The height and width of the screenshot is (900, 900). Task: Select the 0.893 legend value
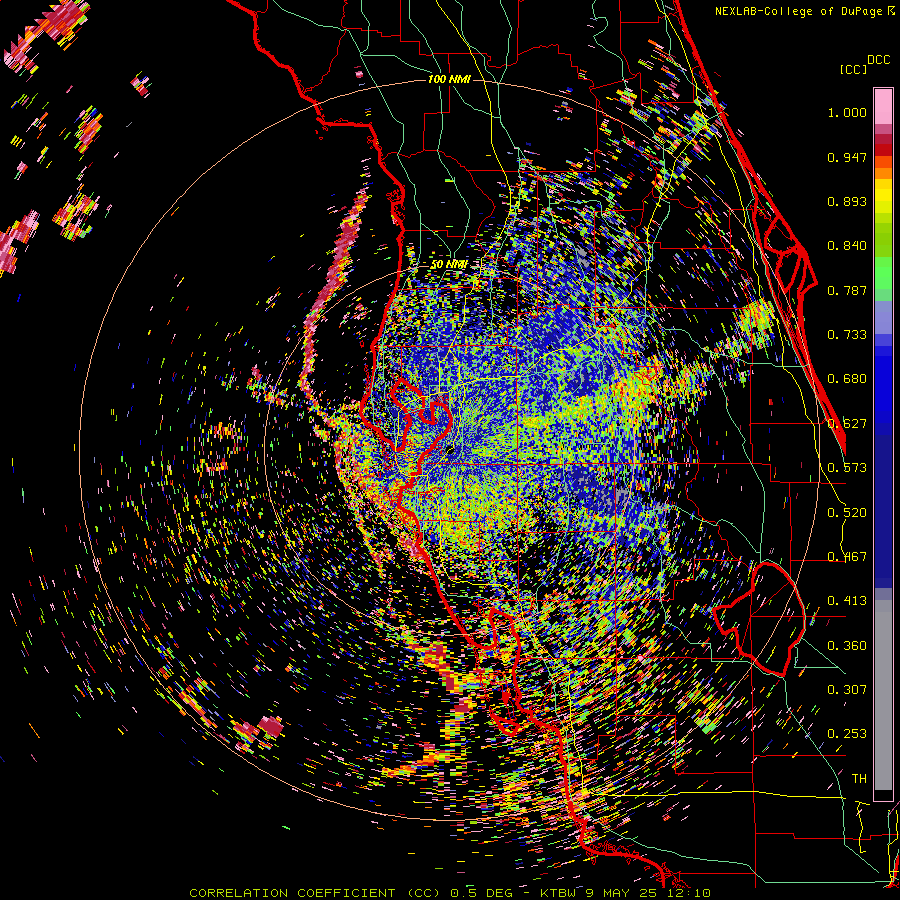pos(847,201)
